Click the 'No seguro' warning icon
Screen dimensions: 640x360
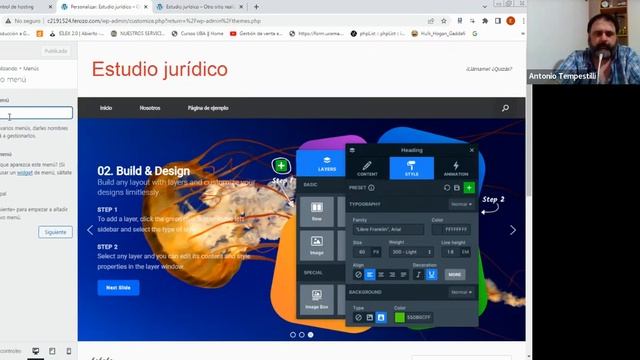[x=8, y=21]
